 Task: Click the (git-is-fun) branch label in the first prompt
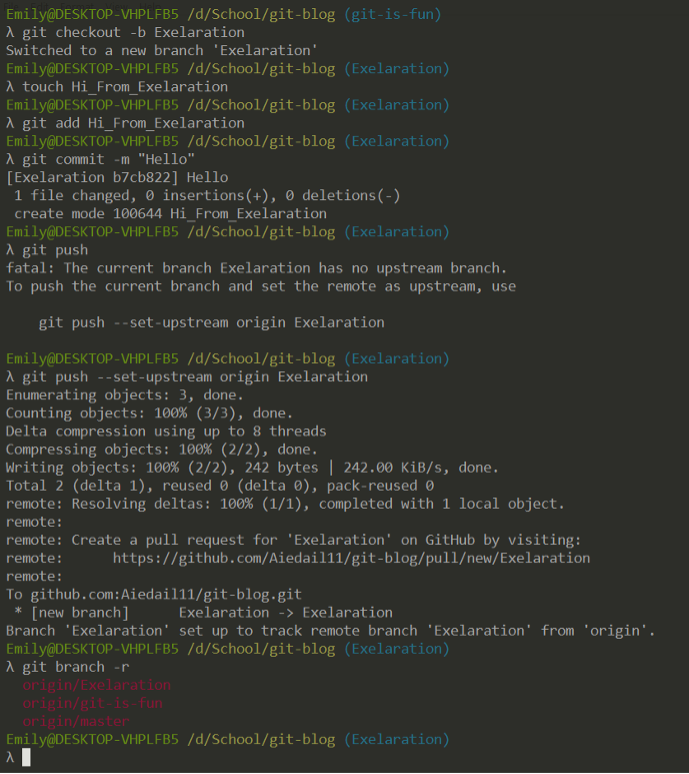392,14
